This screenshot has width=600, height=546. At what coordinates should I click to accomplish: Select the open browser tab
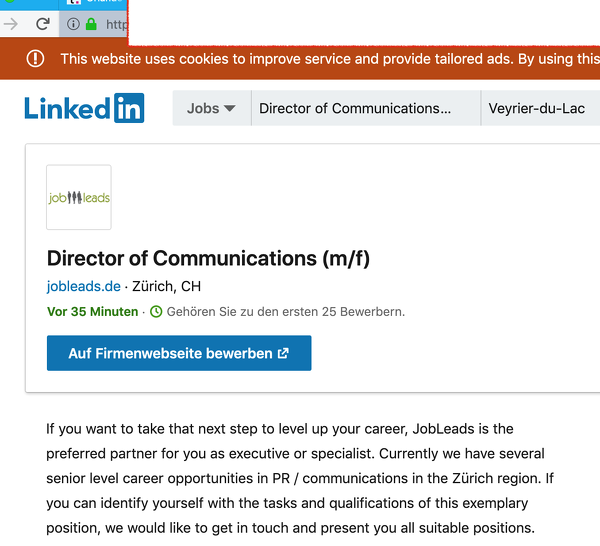point(100,4)
